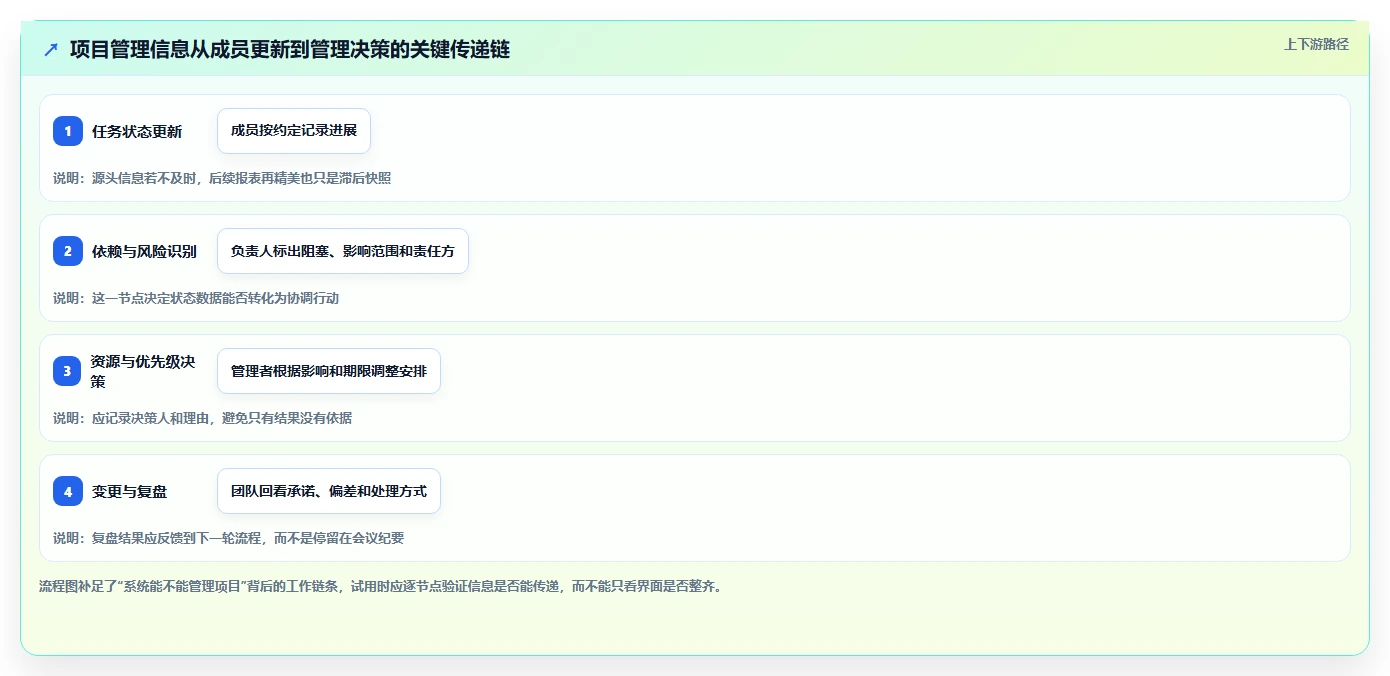Click the footer text starting 流程图补足了
Screen dimensions: 1390x676
[x=380, y=586]
